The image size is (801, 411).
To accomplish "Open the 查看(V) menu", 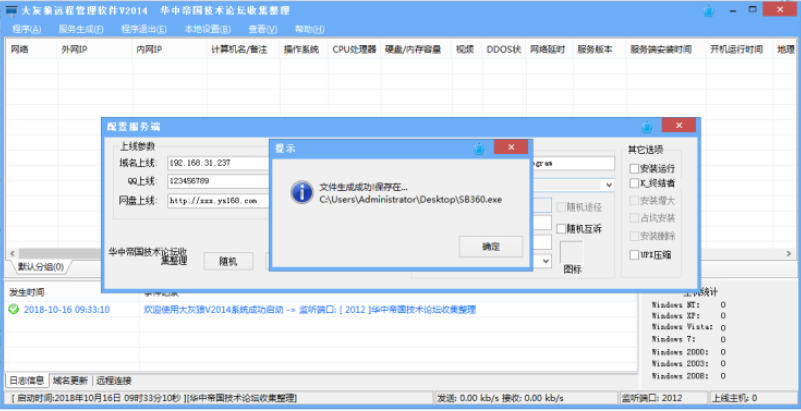I will [x=263, y=29].
